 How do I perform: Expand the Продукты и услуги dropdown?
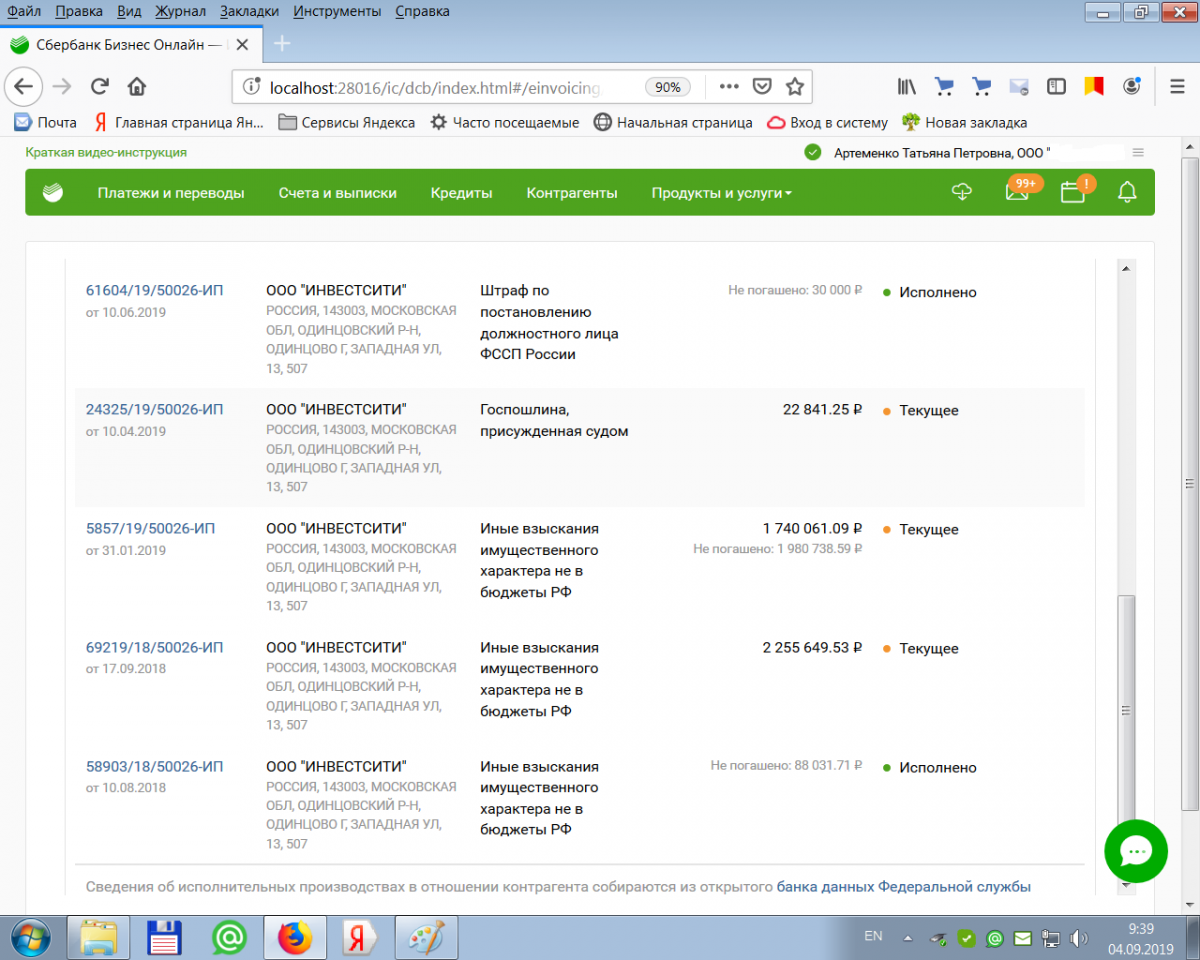point(721,193)
